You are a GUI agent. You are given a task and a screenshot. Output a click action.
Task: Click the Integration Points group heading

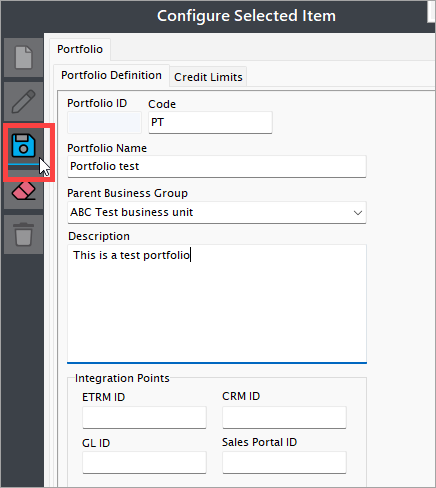(122, 378)
